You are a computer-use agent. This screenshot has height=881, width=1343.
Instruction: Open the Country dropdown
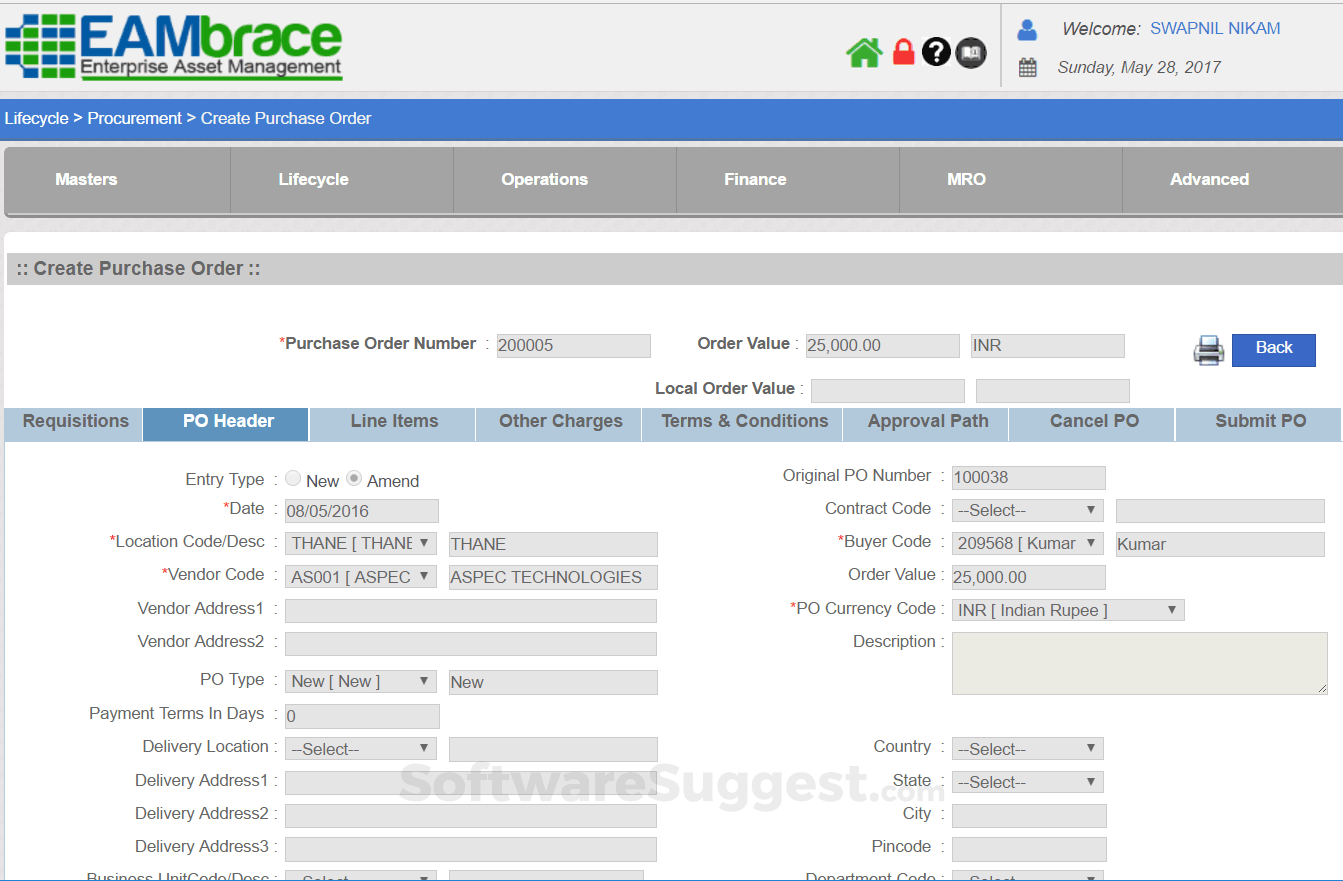coord(1027,748)
